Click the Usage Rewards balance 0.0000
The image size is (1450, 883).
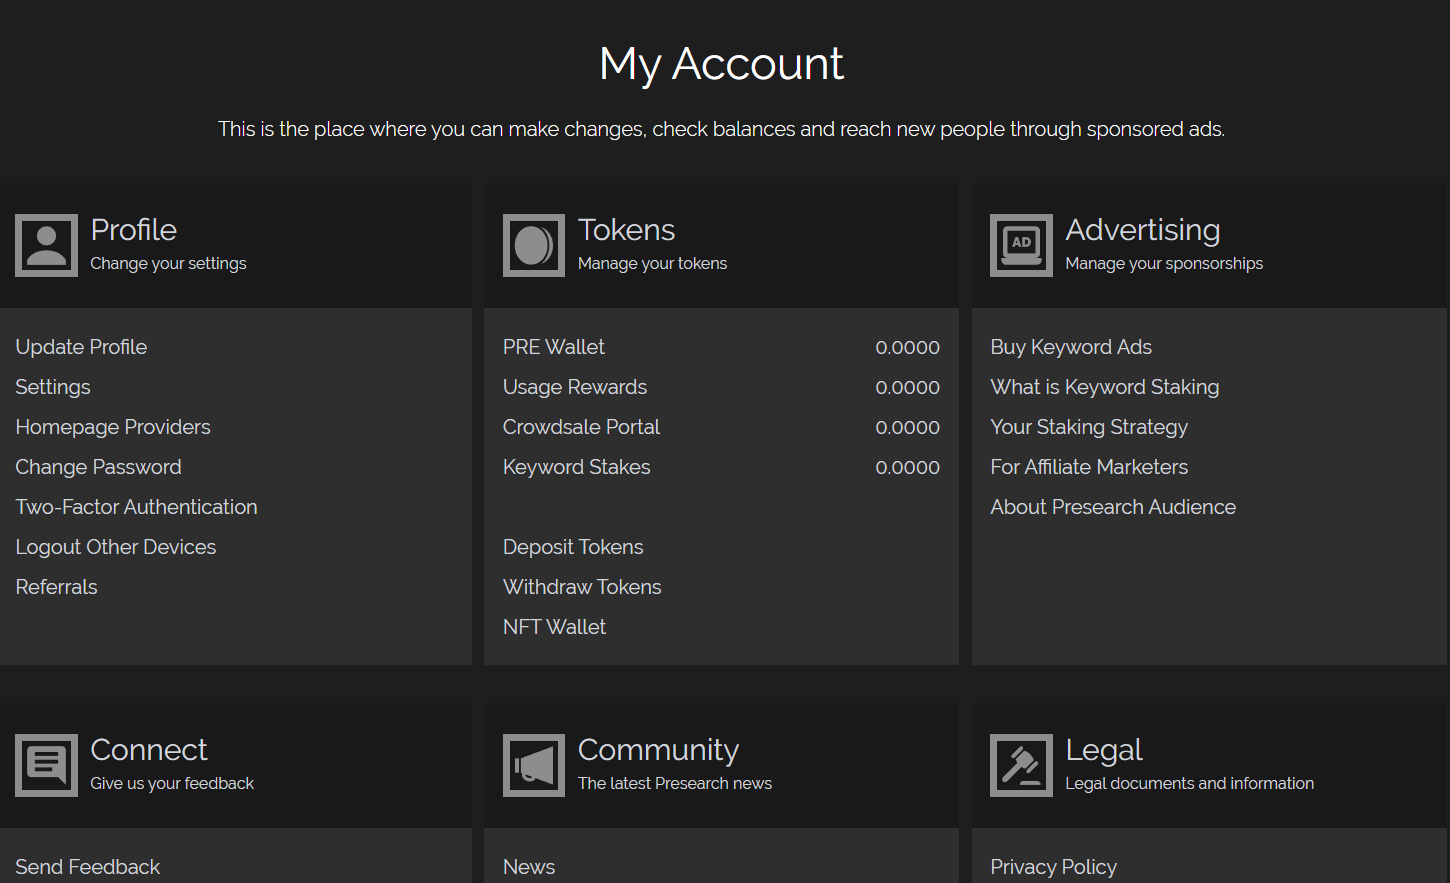(x=908, y=388)
